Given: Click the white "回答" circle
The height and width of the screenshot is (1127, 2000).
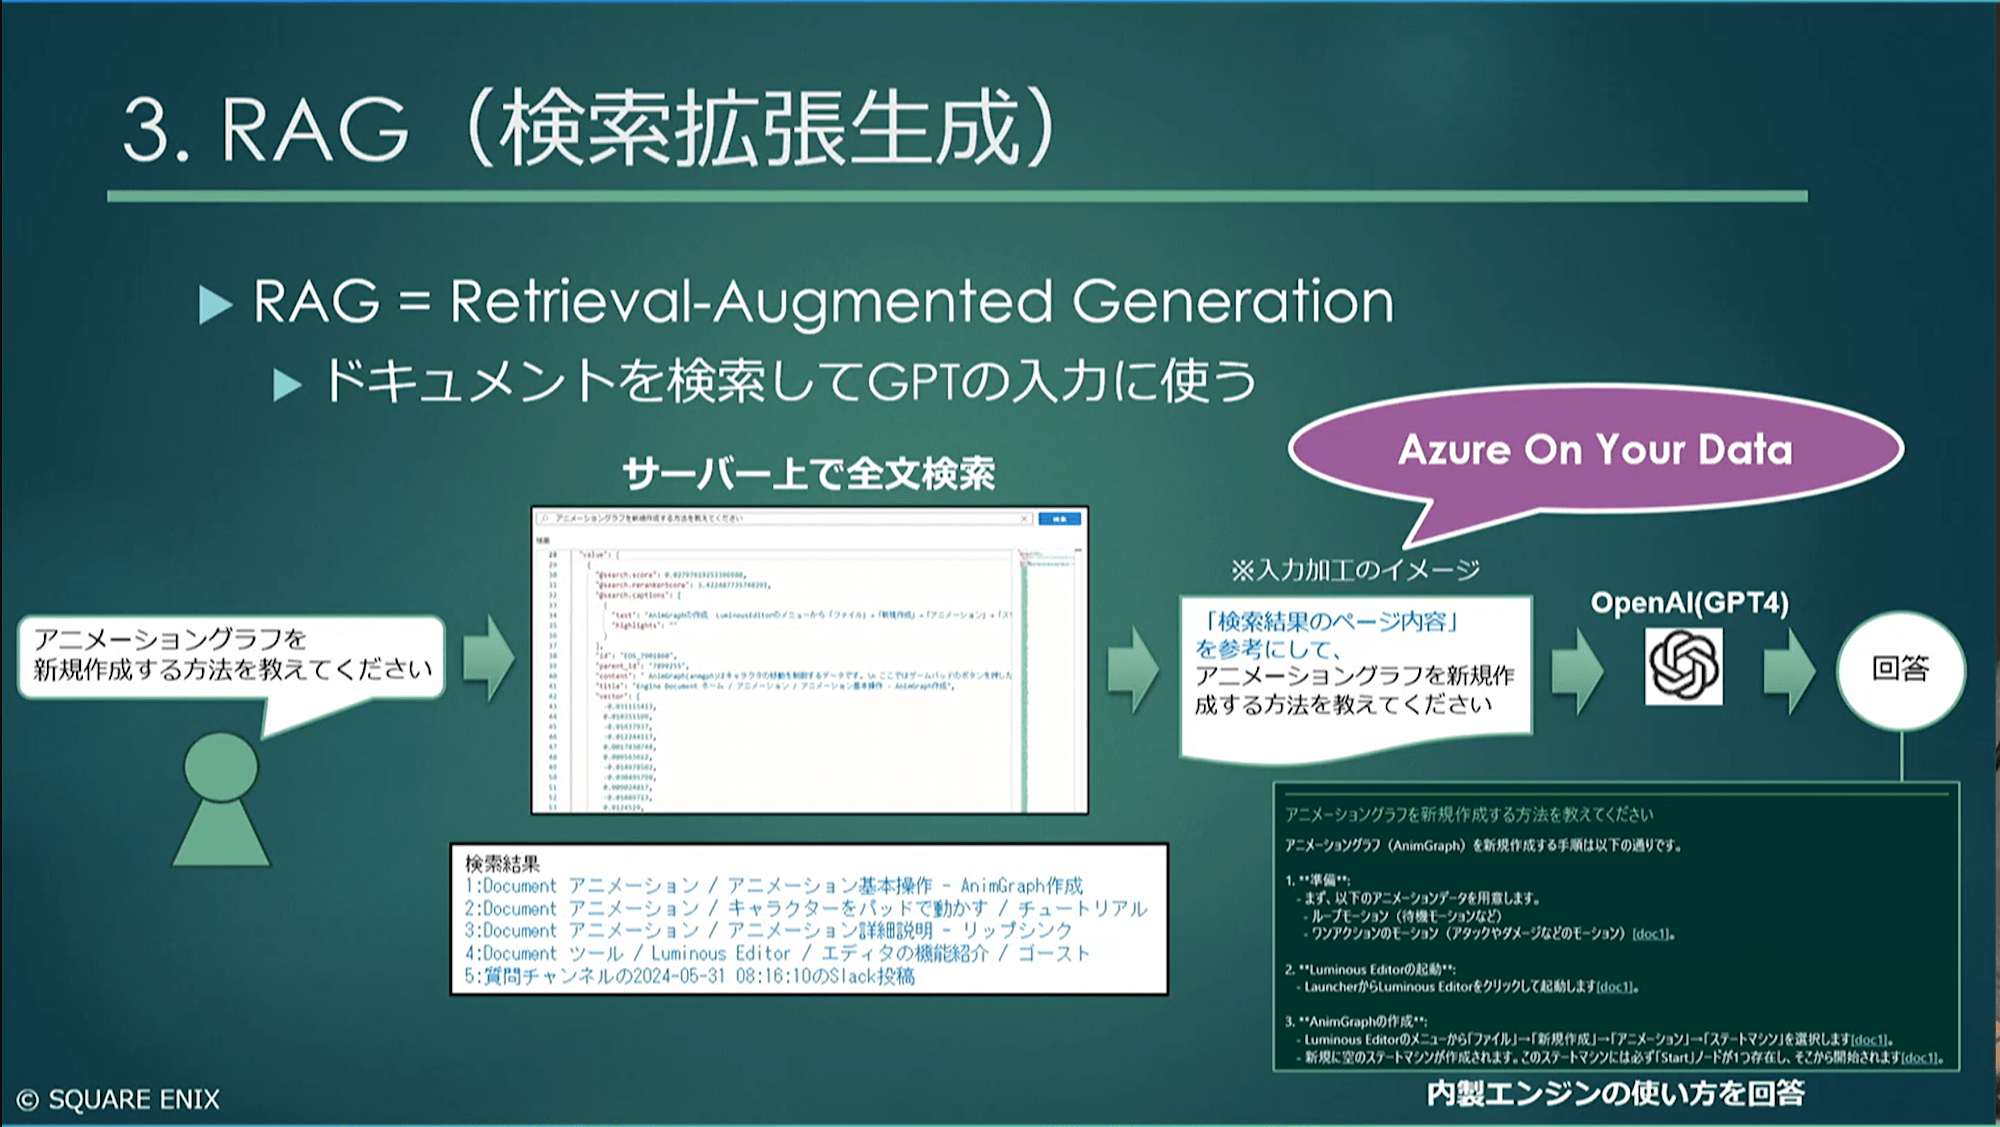Looking at the screenshot, I should pos(1900,669).
